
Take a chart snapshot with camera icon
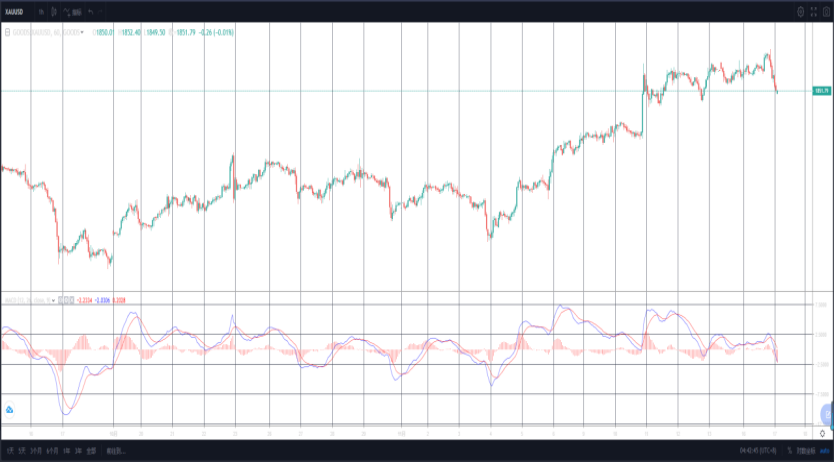[827, 12]
